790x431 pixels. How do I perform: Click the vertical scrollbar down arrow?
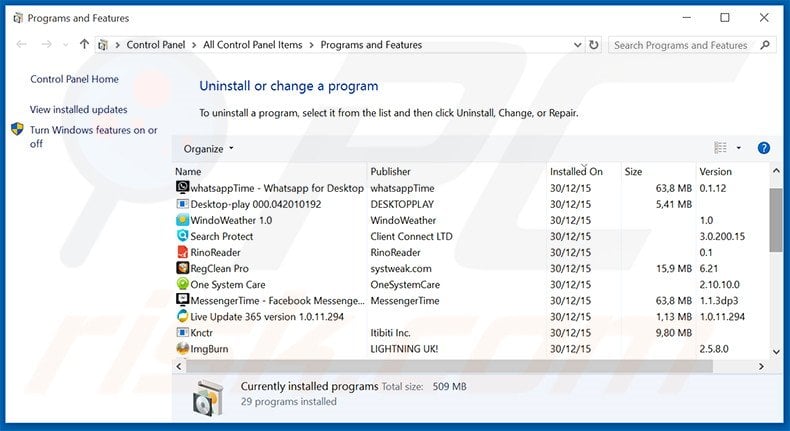coord(776,352)
